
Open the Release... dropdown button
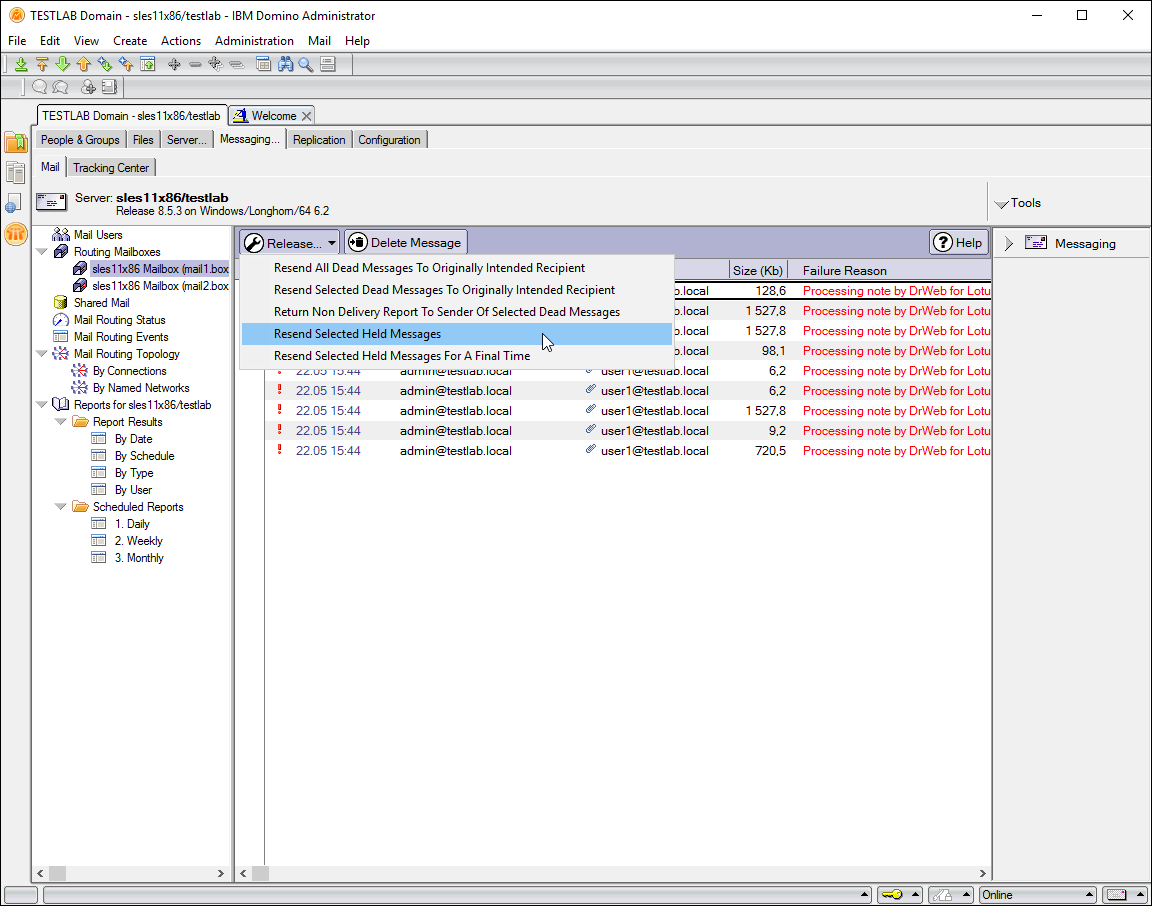[289, 243]
